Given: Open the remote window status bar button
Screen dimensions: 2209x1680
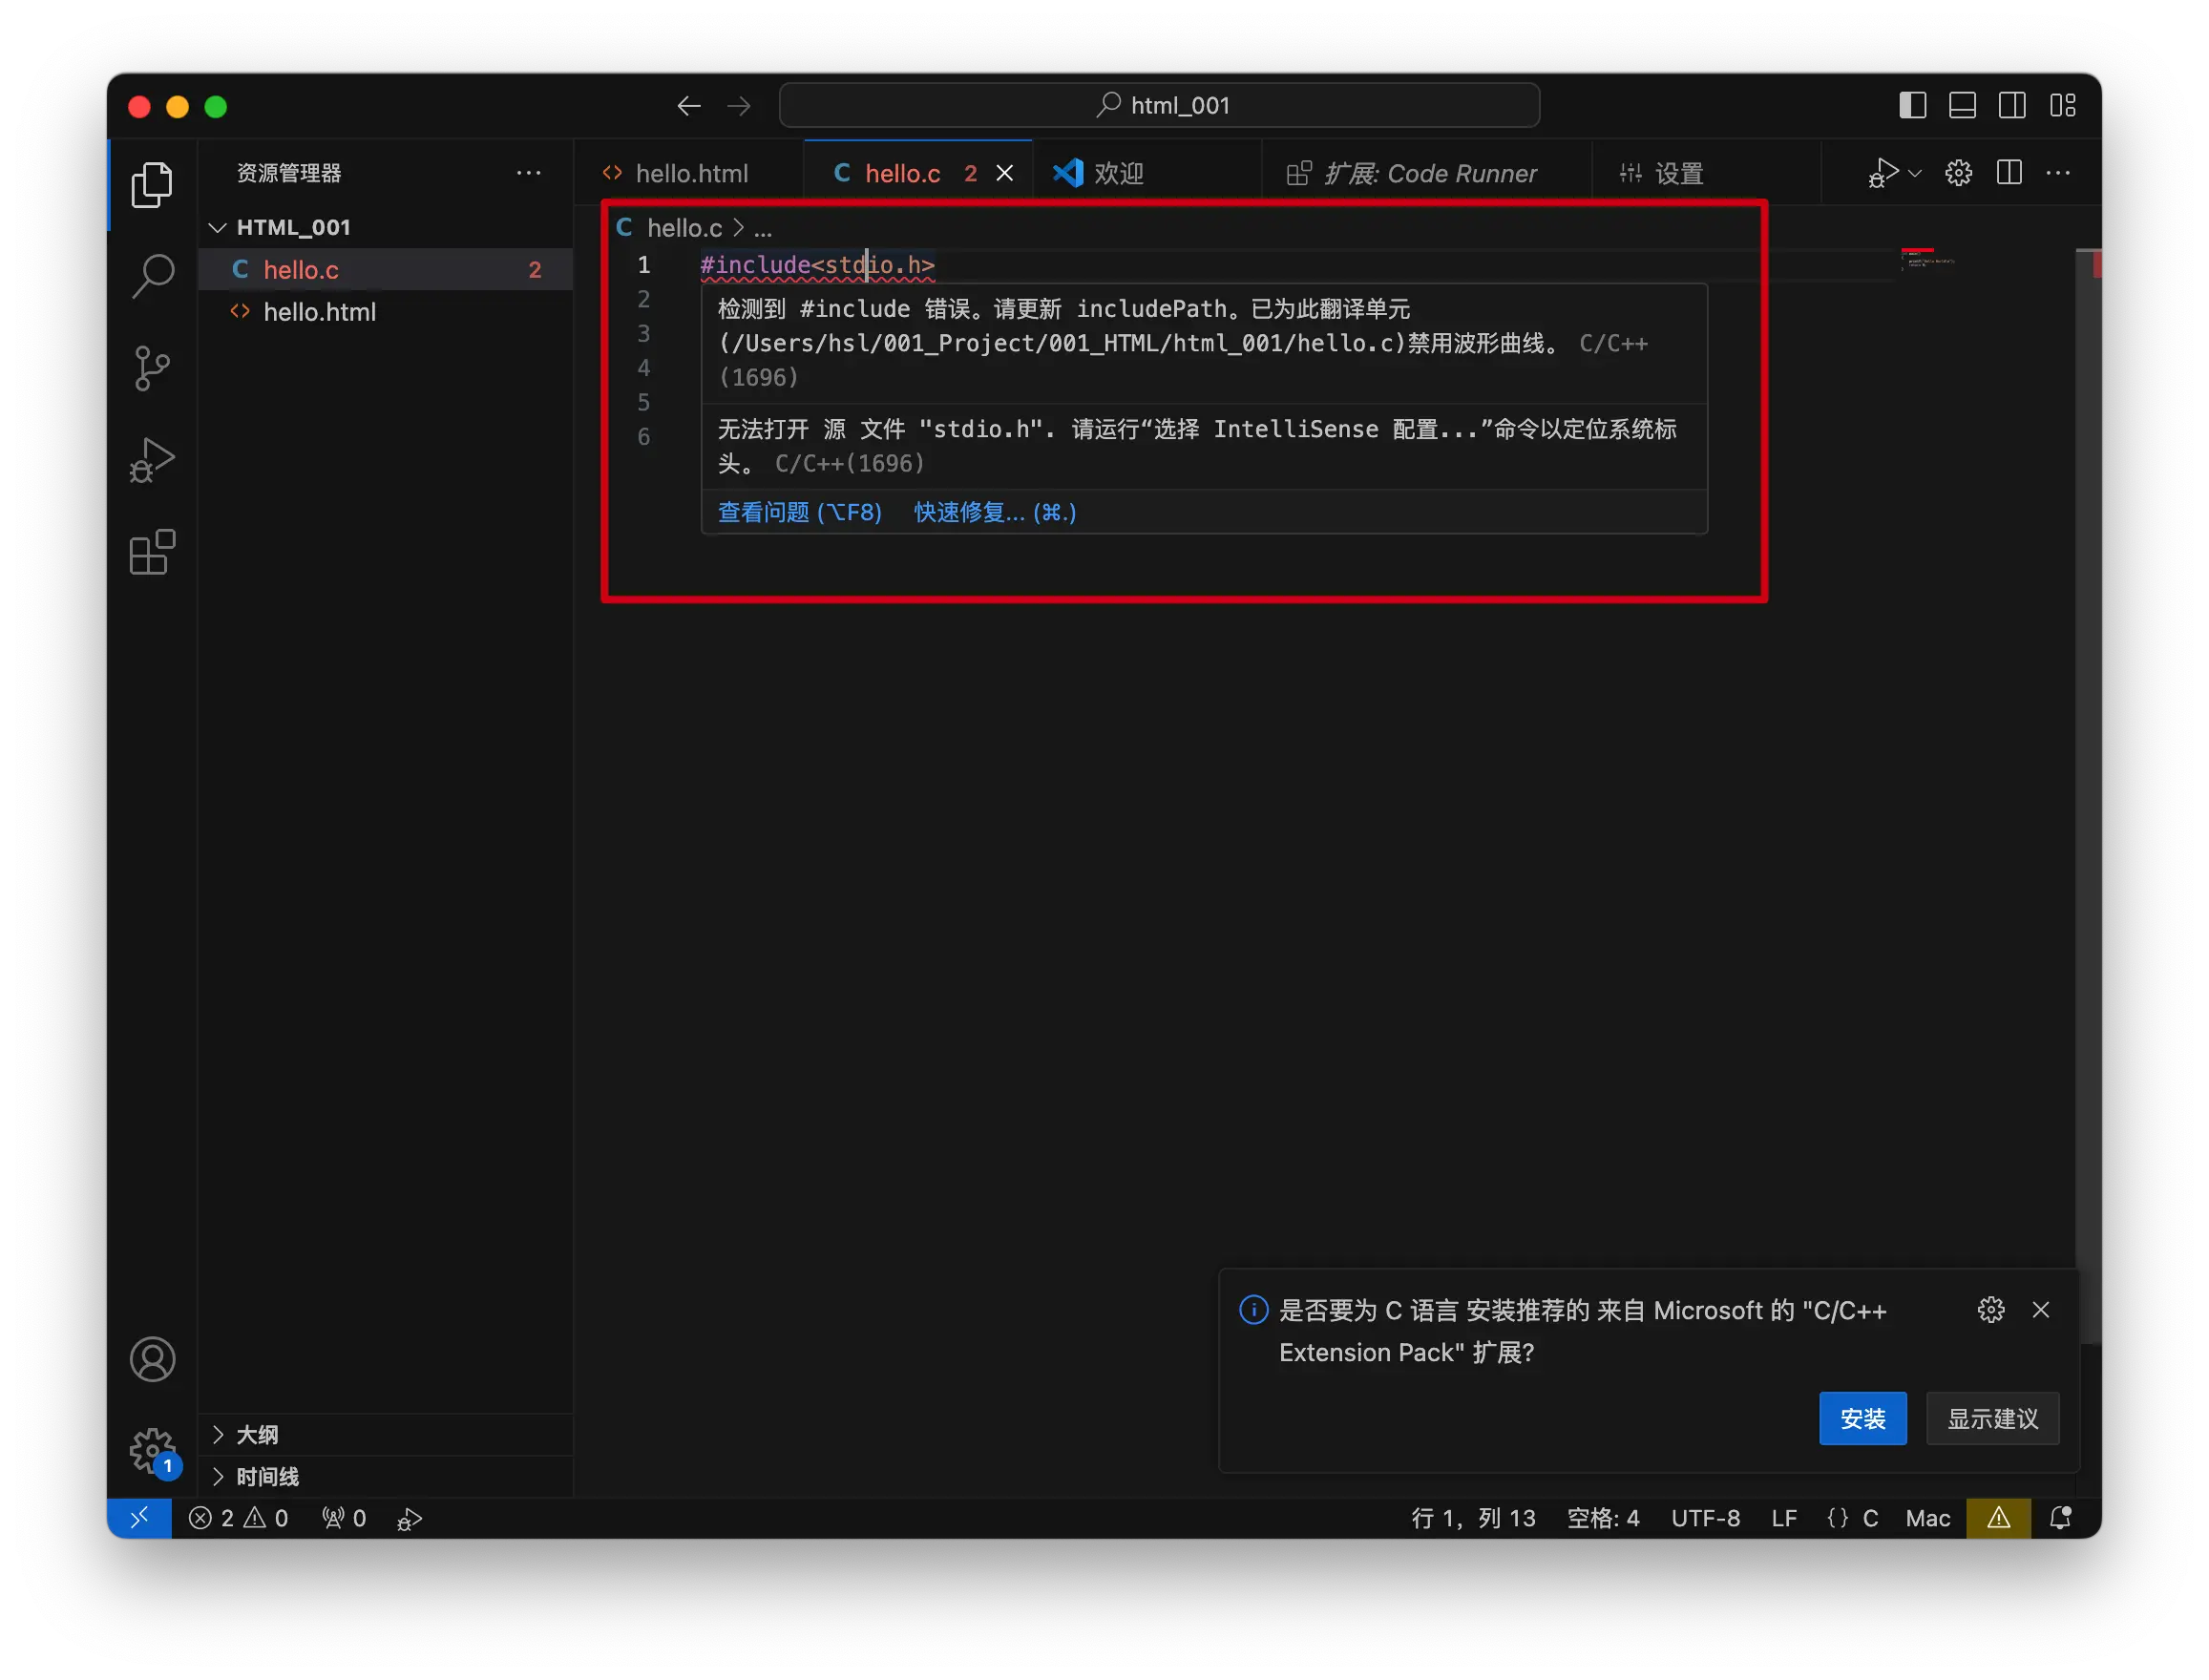Looking at the screenshot, I should coord(139,1517).
